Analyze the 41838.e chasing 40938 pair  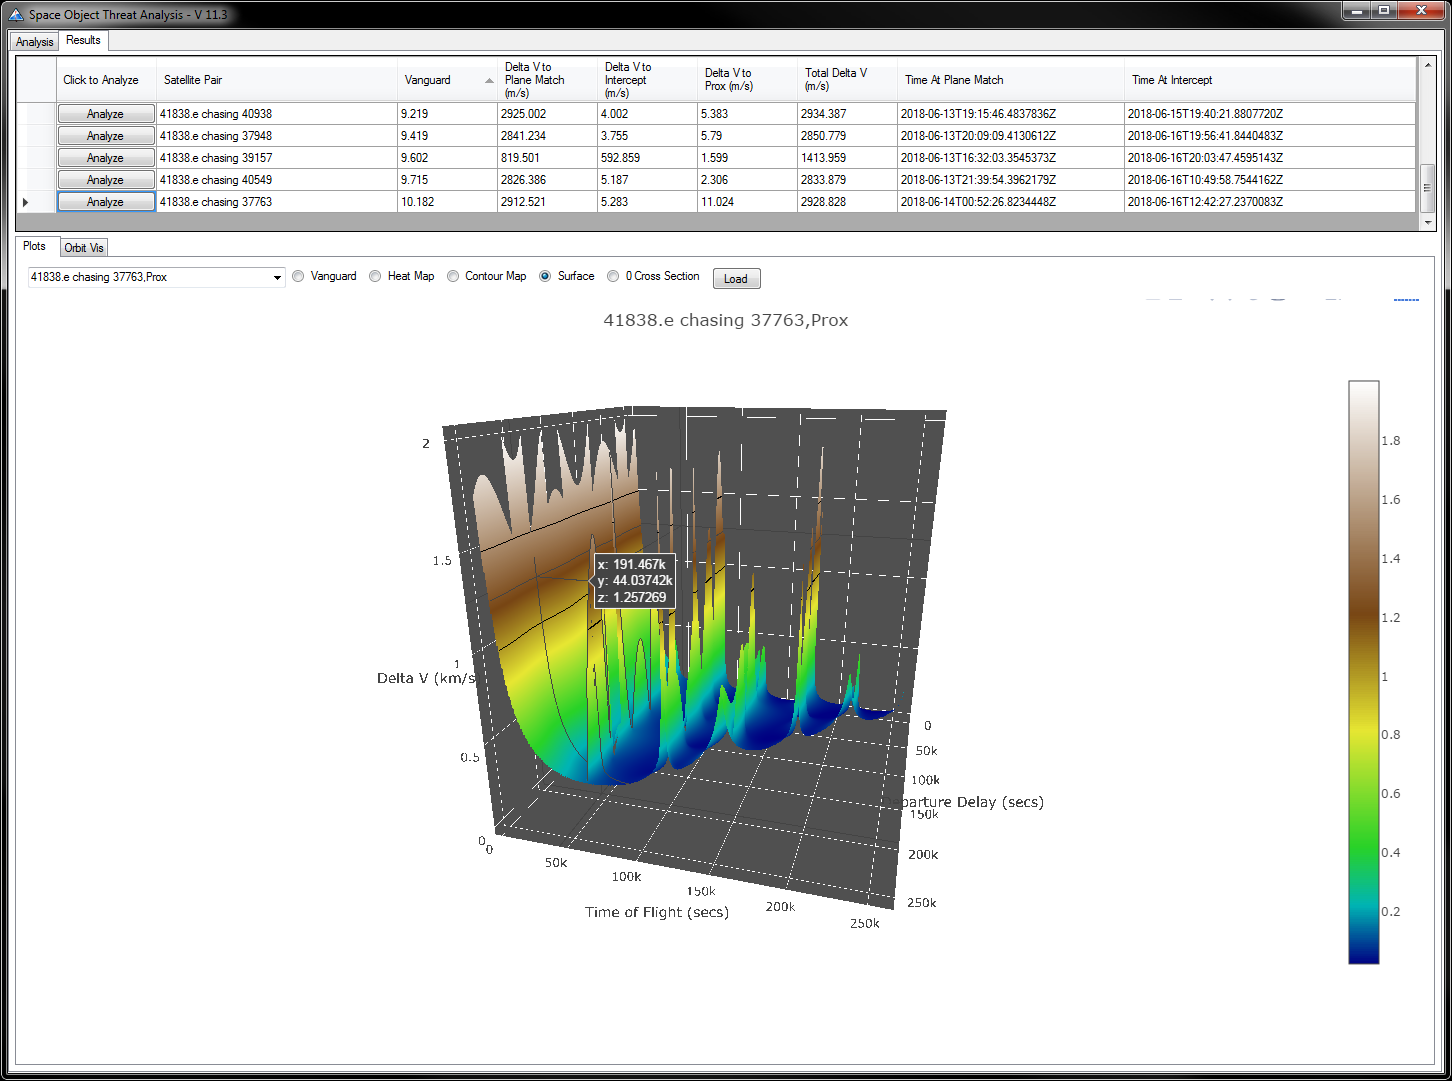[105, 114]
